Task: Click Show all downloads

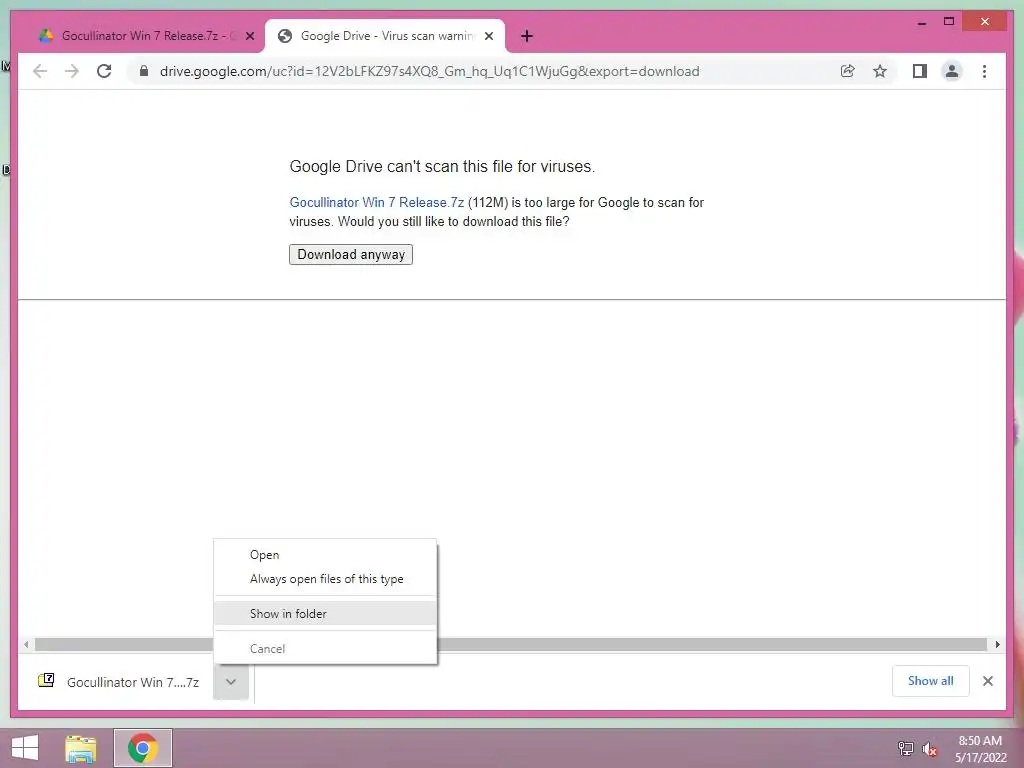Action: (x=931, y=680)
